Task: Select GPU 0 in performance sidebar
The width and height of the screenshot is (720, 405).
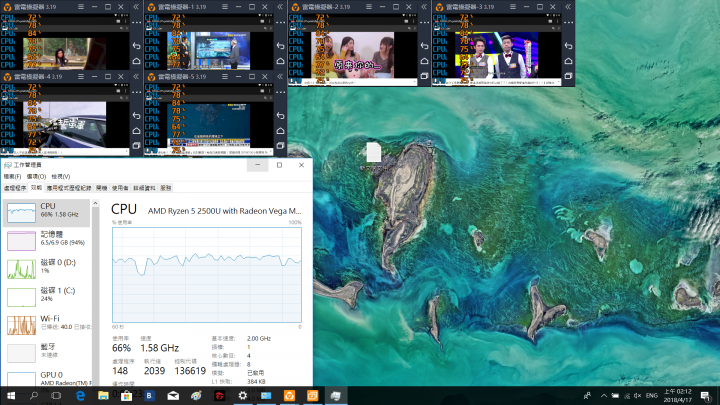Action: (46, 377)
